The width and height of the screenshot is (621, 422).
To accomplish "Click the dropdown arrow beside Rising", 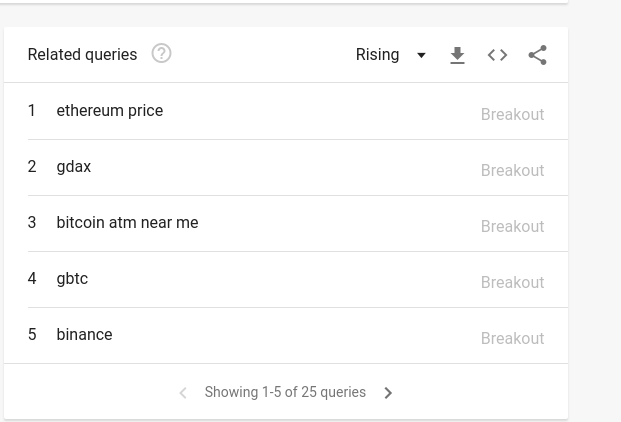I will (421, 55).
